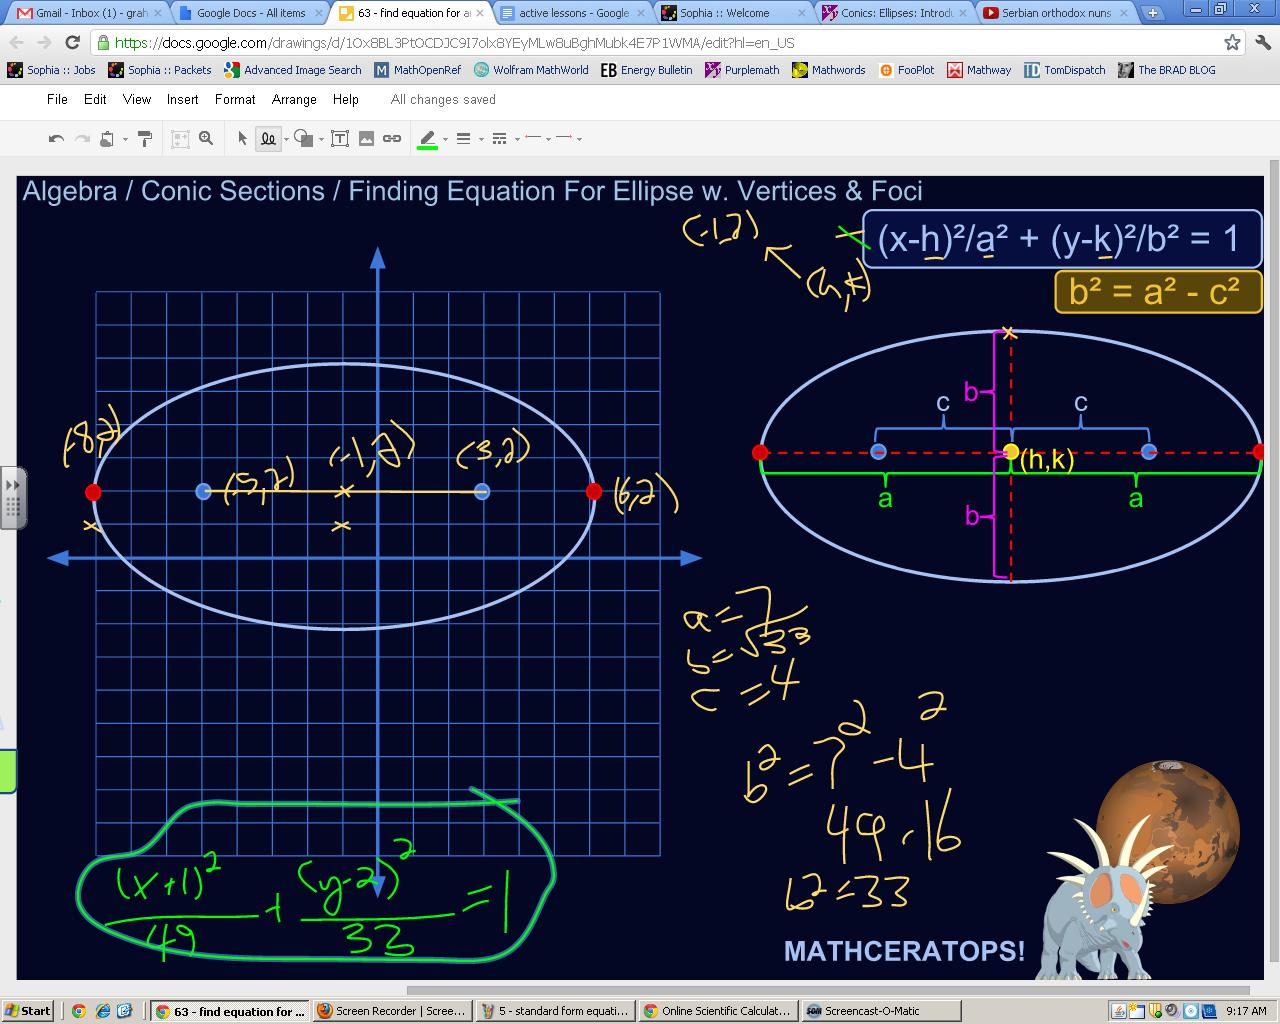Image resolution: width=1280 pixels, height=1024 pixels.
Task: Click the browser reload button
Action: 72,42
